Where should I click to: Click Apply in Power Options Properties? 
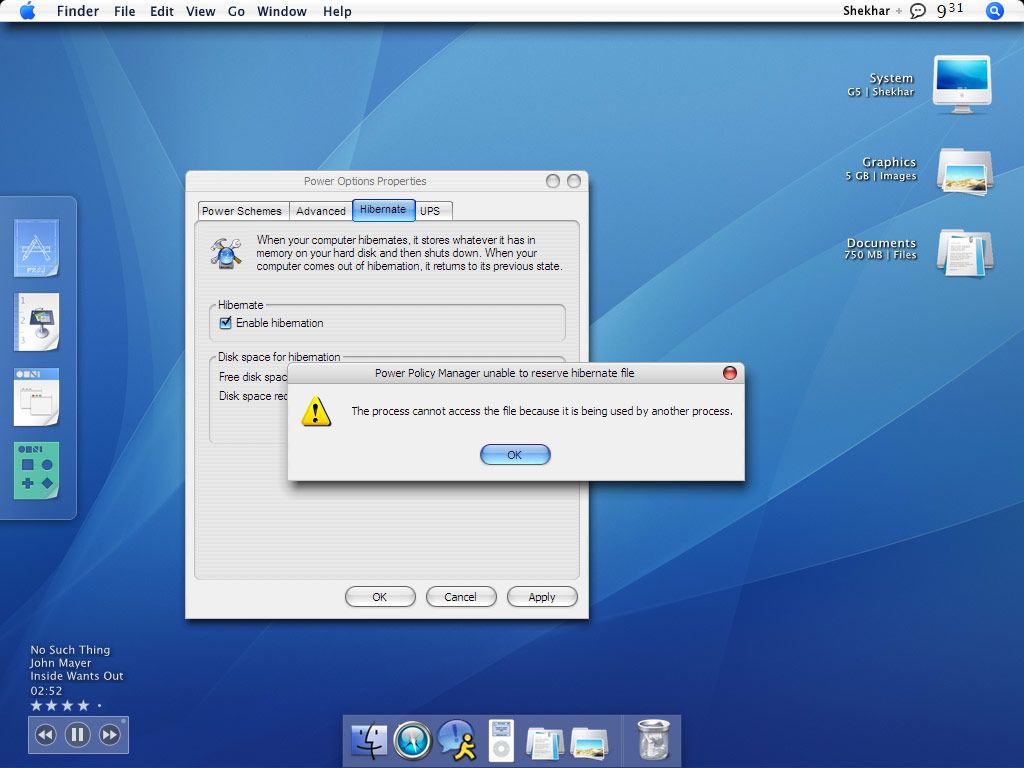[x=542, y=596]
